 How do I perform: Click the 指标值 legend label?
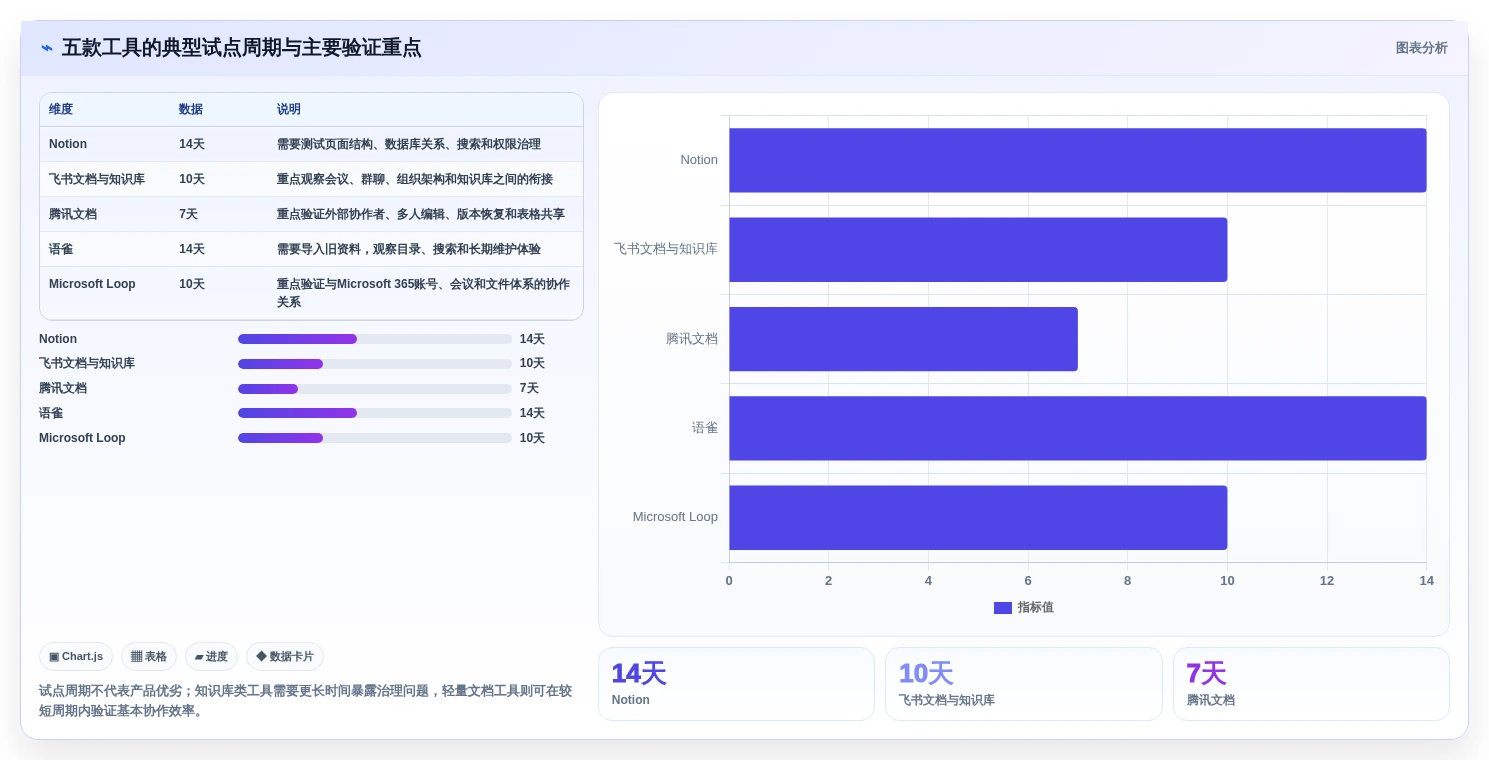tap(1036, 608)
